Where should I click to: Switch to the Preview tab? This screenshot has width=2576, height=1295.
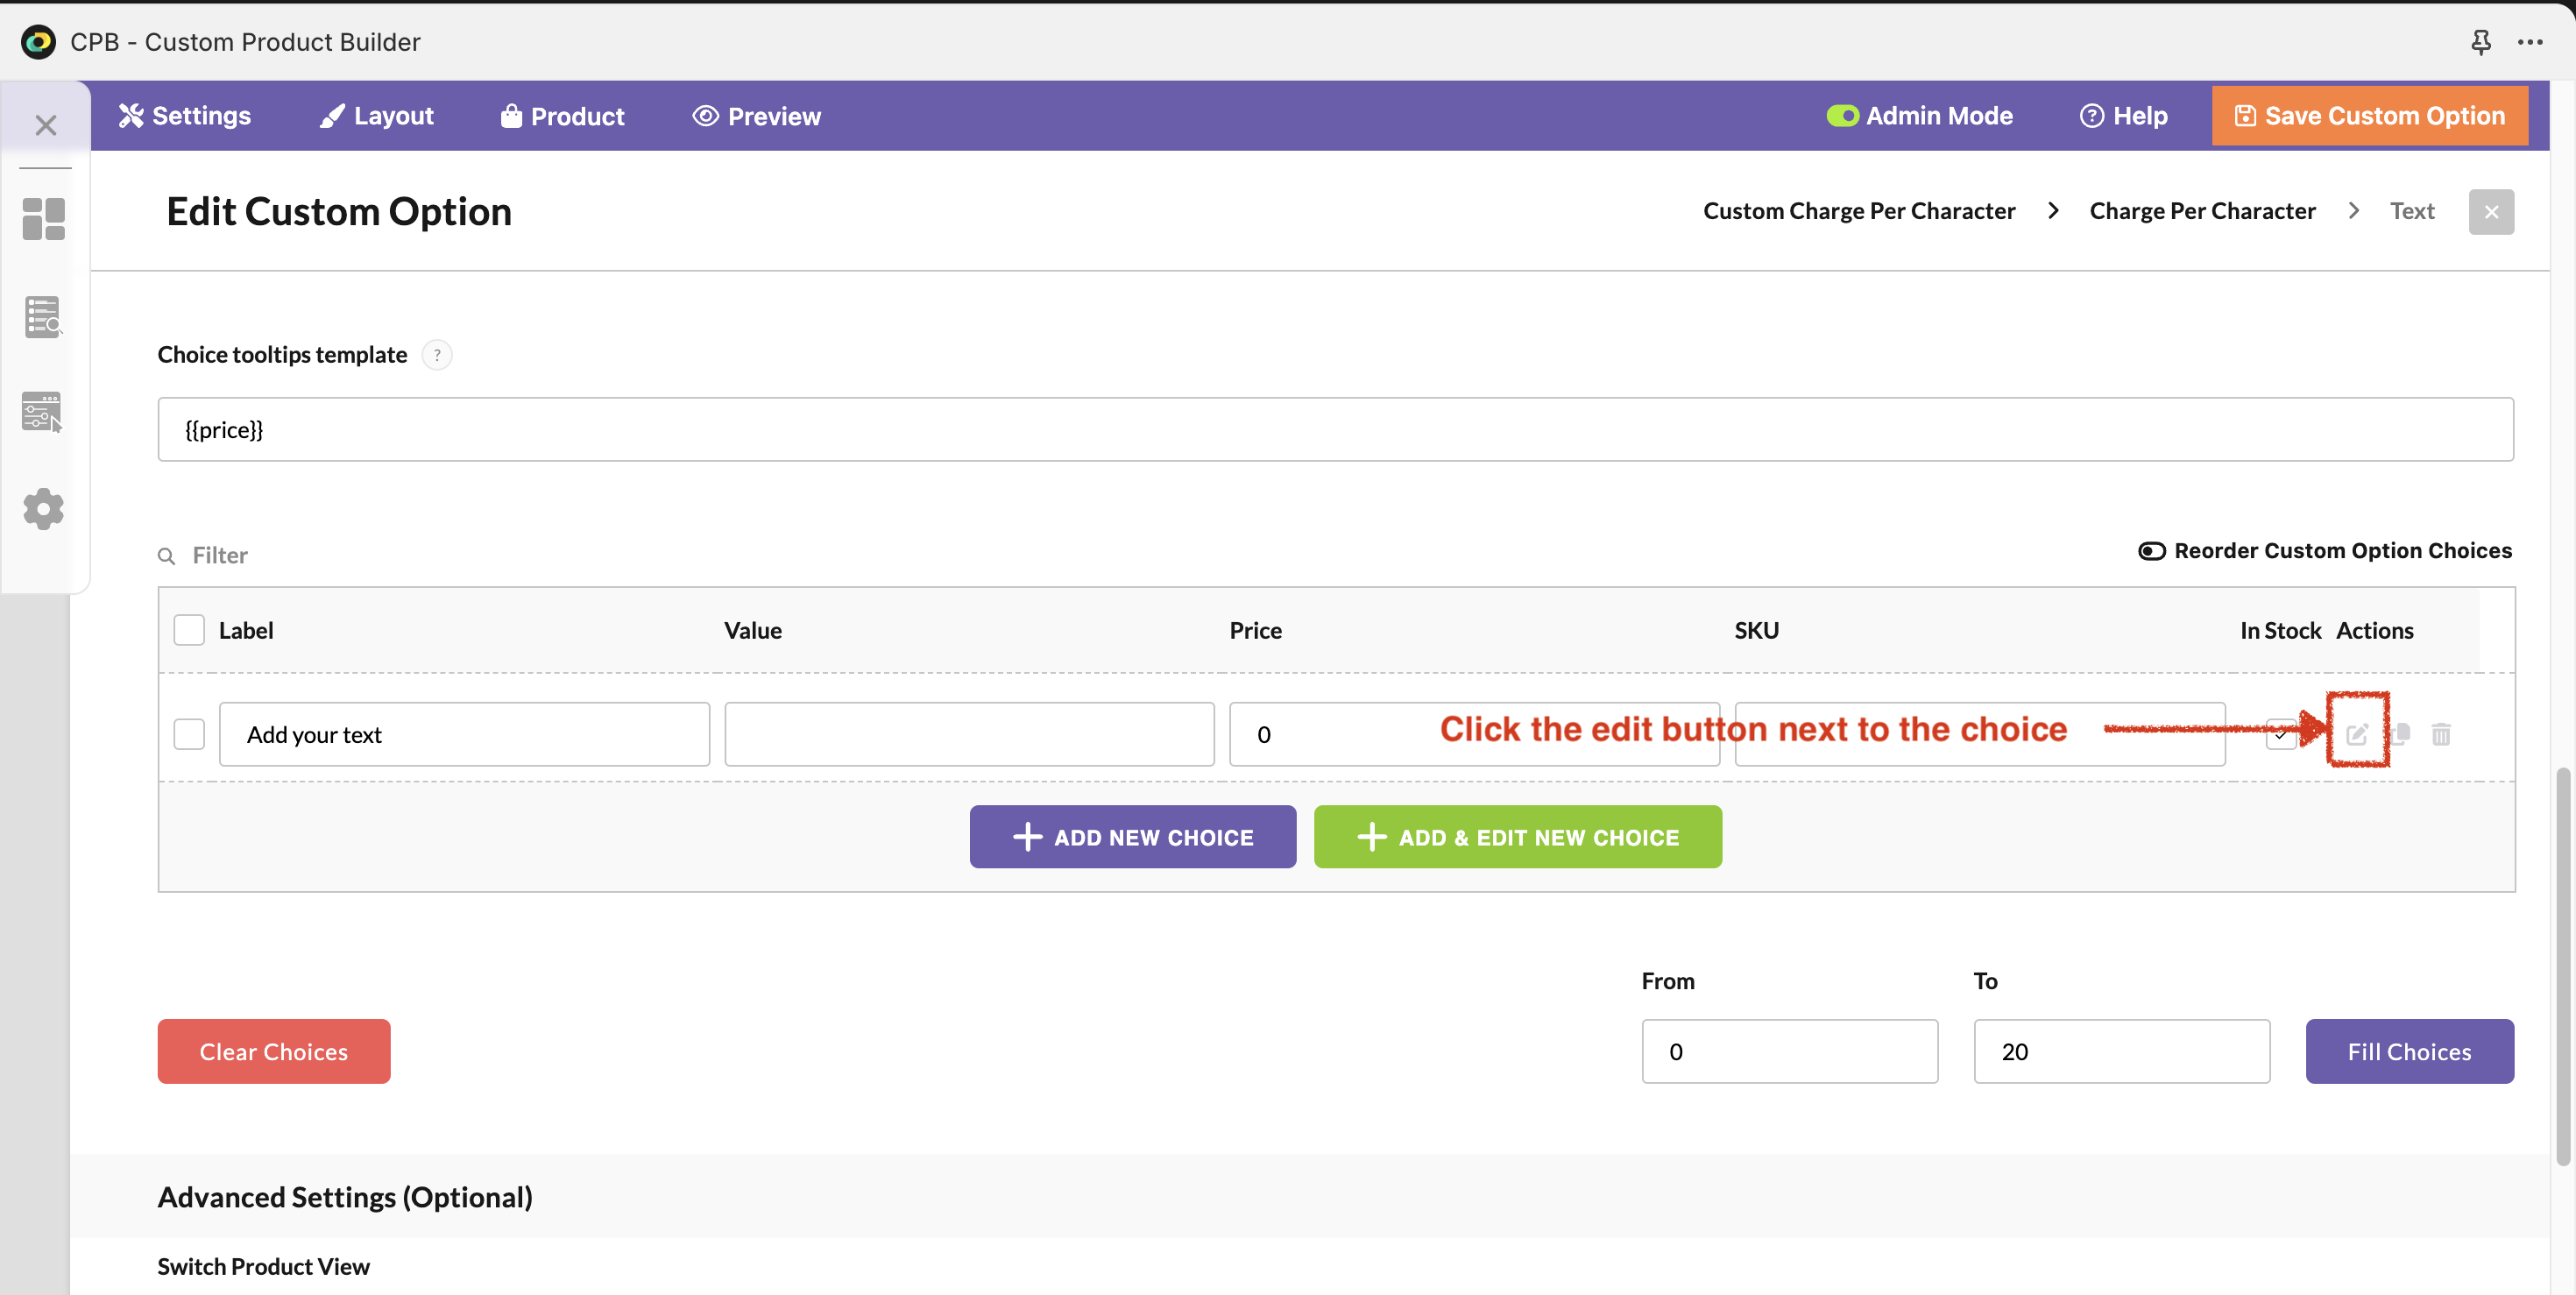pyautogui.click(x=756, y=116)
